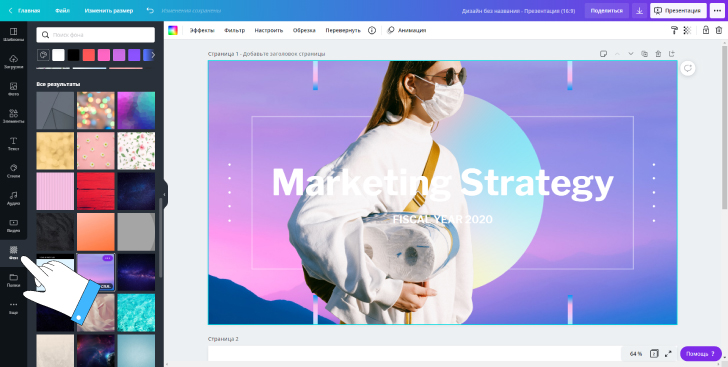The width and height of the screenshot is (728, 367).
Task: Open the Аудио (Audio) panel
Action: click(13, 198)
